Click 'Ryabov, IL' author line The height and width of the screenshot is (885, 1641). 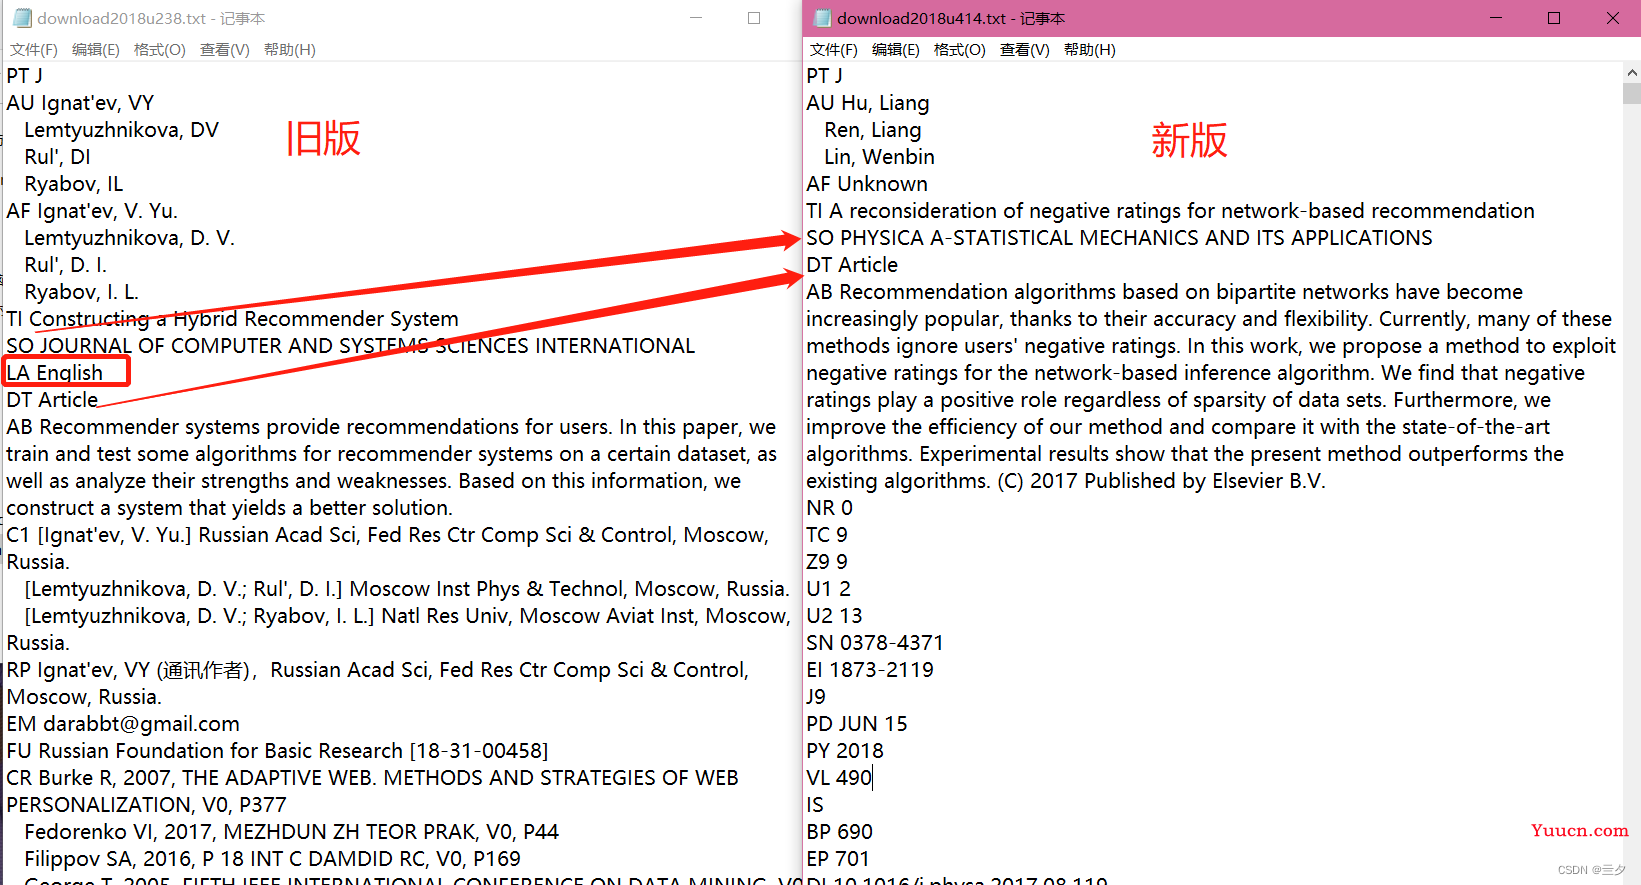(x=74, y=184)
